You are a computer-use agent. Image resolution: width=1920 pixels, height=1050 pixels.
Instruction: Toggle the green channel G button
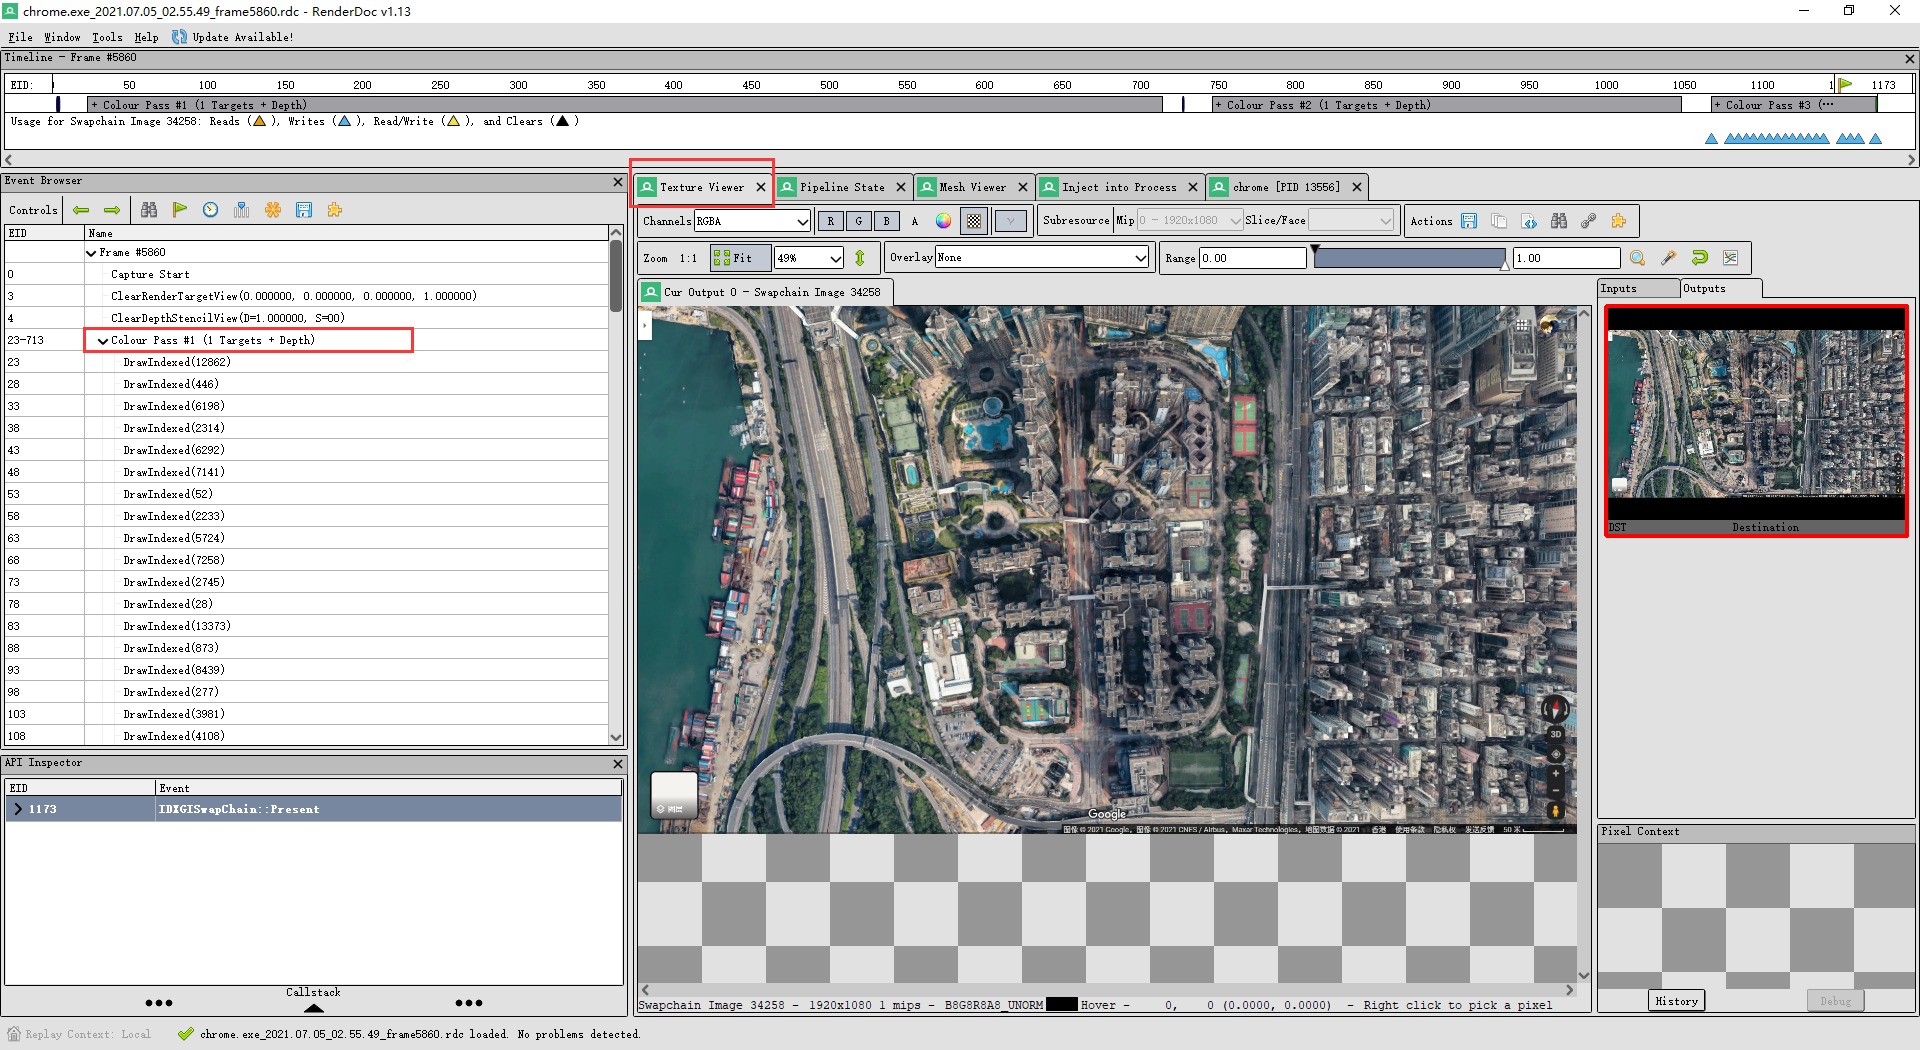click(x=858, y=221)
